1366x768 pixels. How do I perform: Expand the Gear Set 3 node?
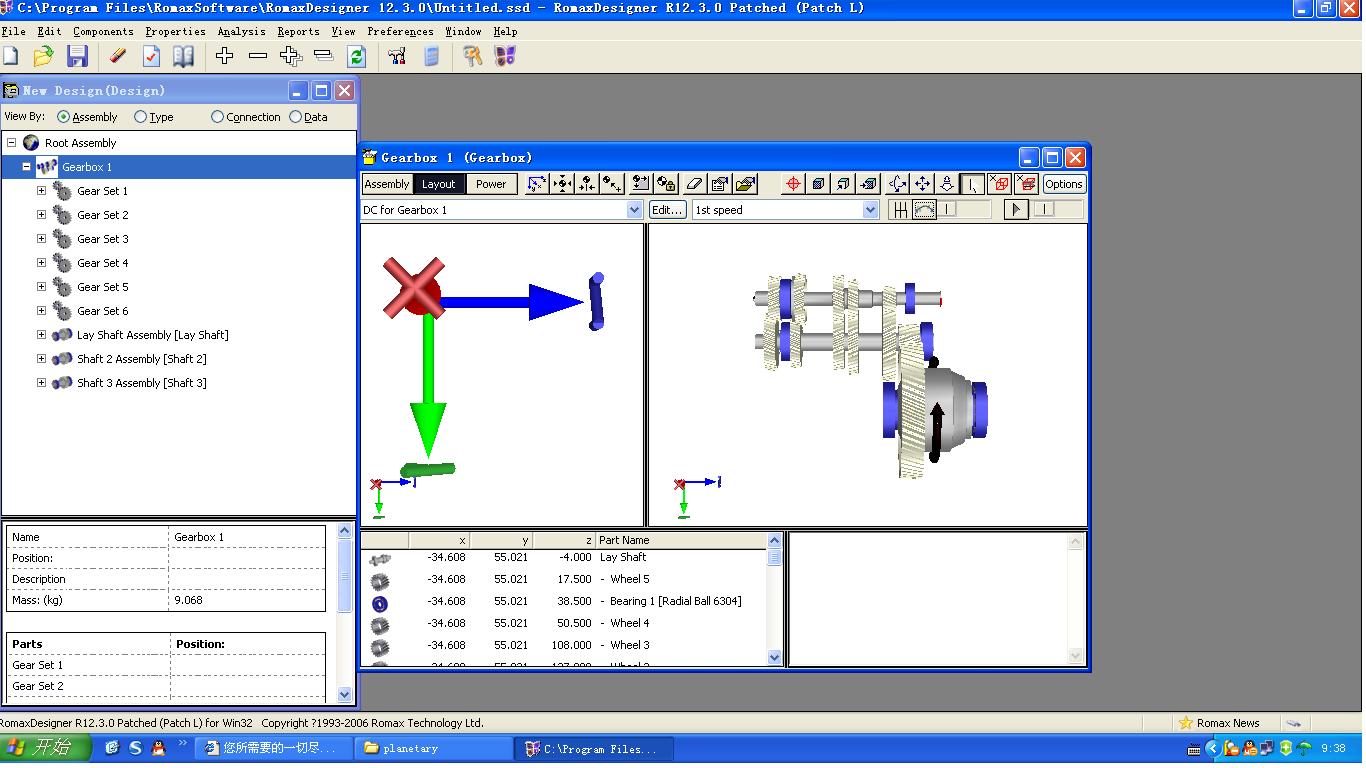(x=41, y=239)
